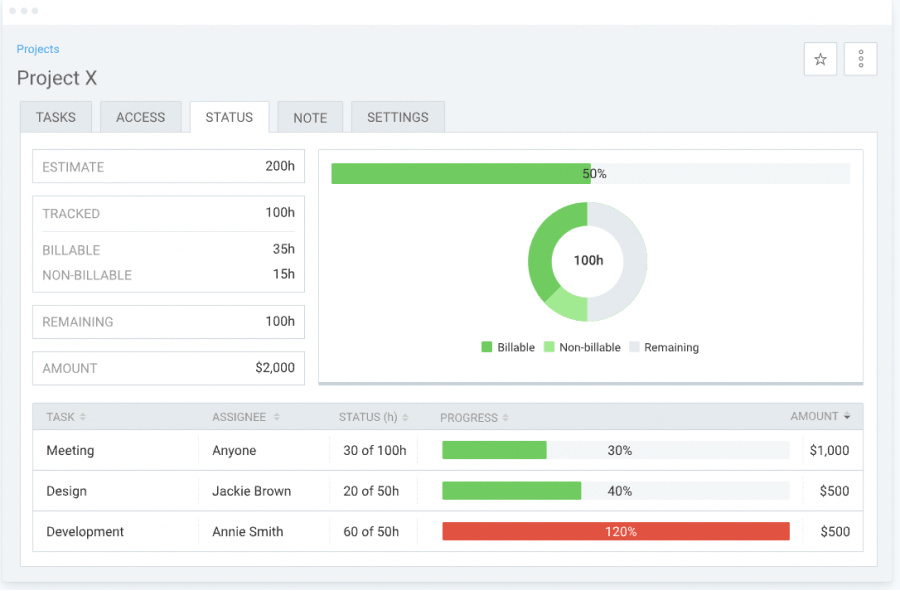
Task: Open the SETTINGS tab
Action: 398,117
